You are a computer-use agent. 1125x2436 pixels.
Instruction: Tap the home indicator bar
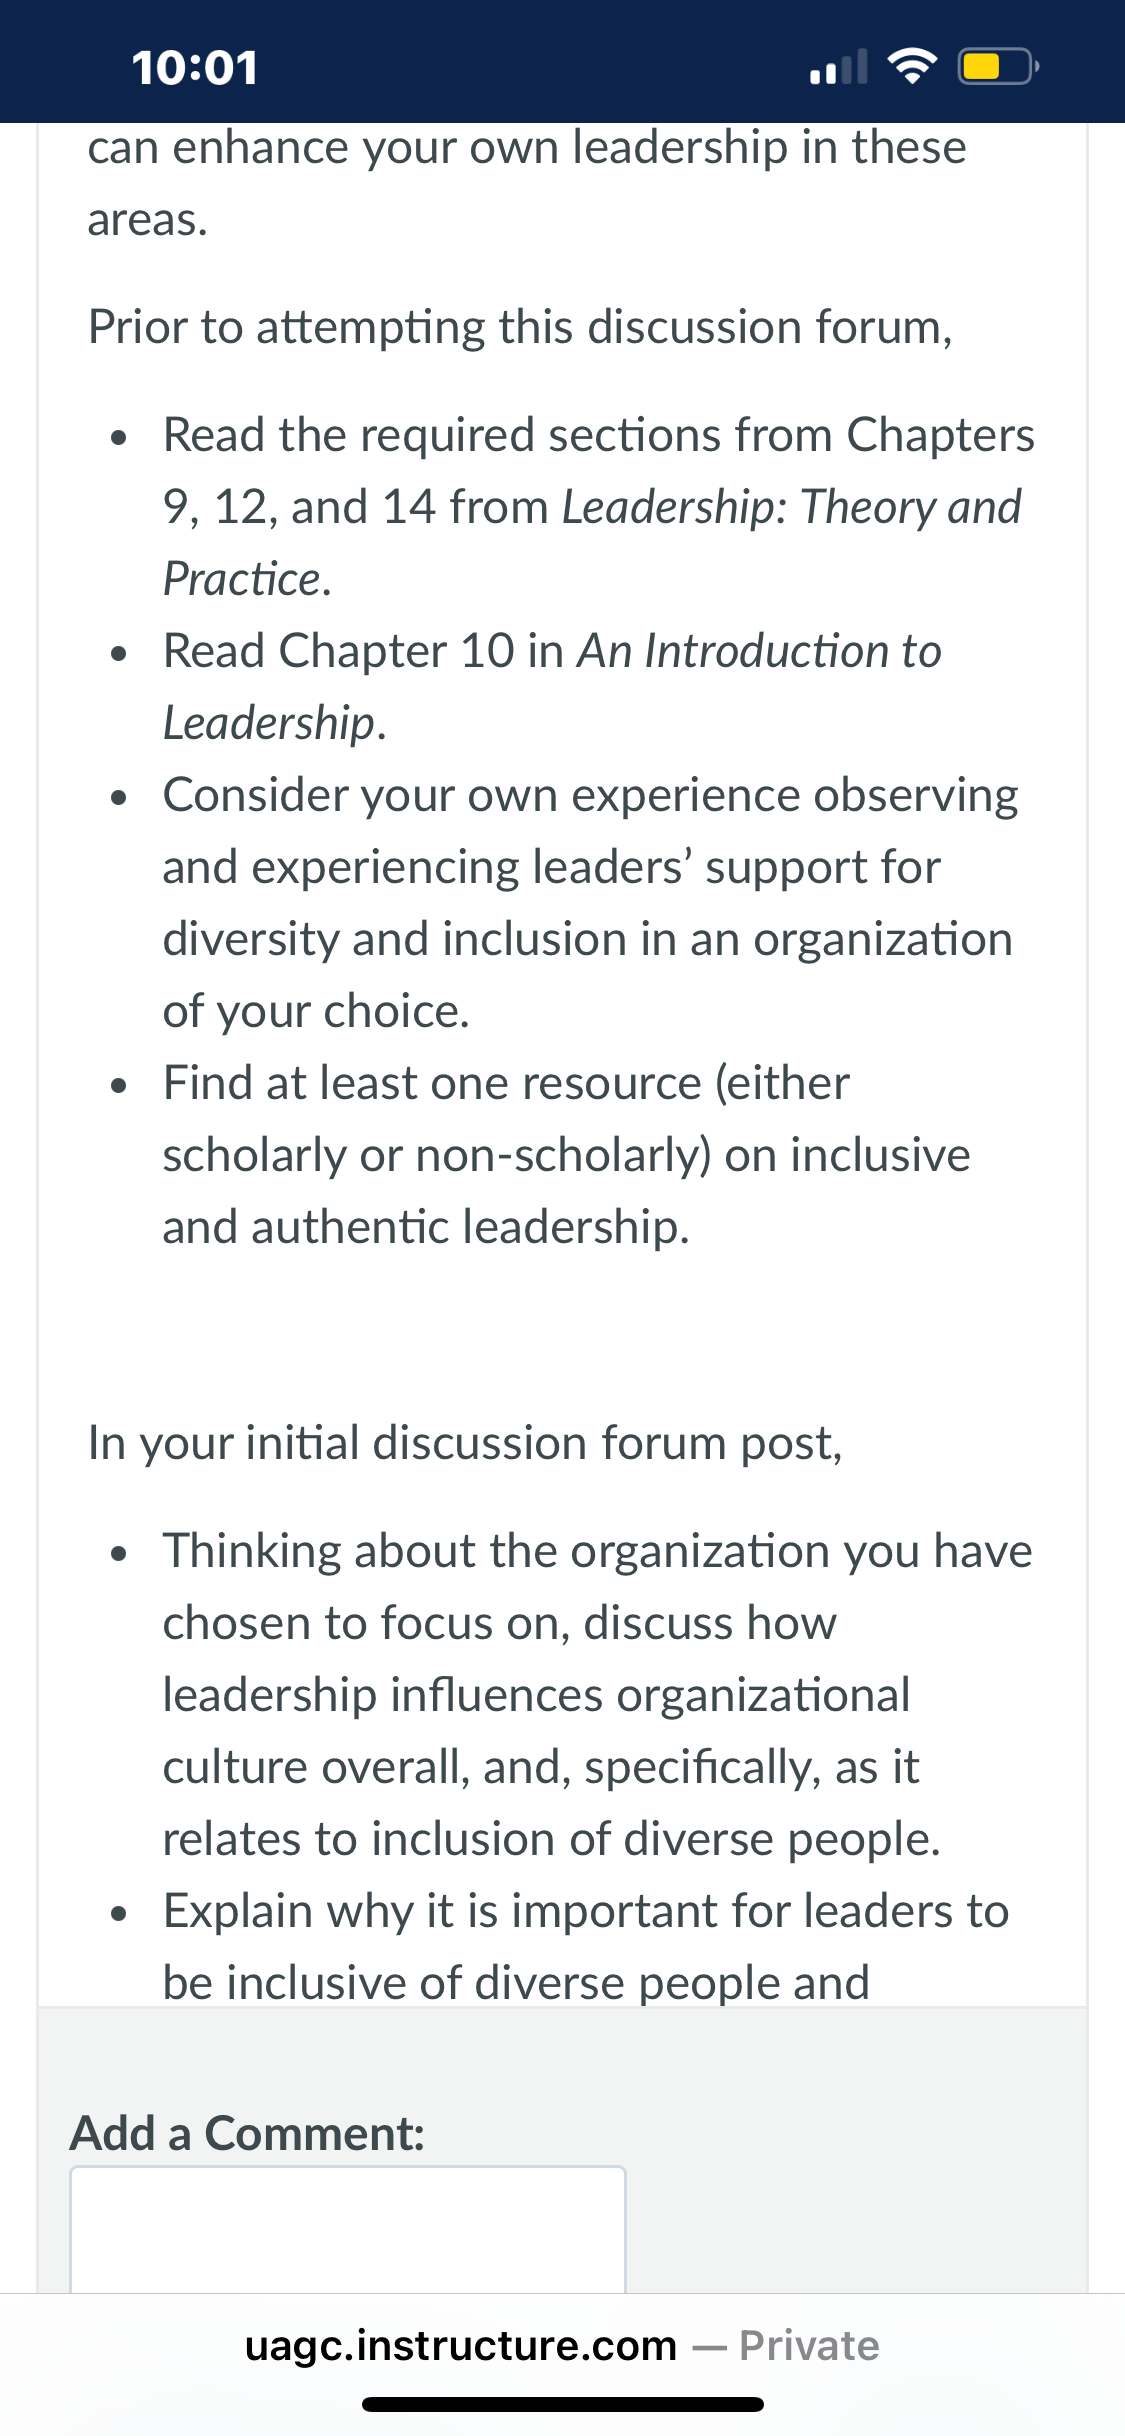[x=563, y=2404]
